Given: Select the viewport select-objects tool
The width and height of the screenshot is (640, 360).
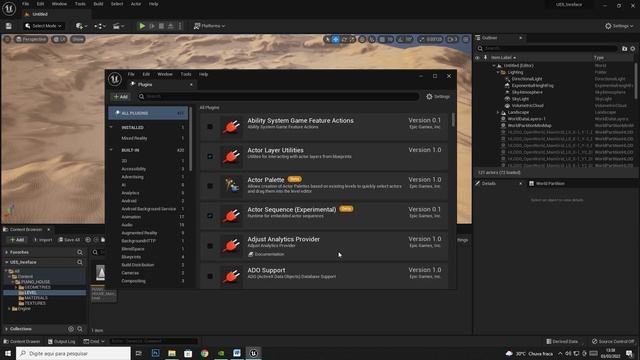Looking at the screenshot, I should click(327, 39).
